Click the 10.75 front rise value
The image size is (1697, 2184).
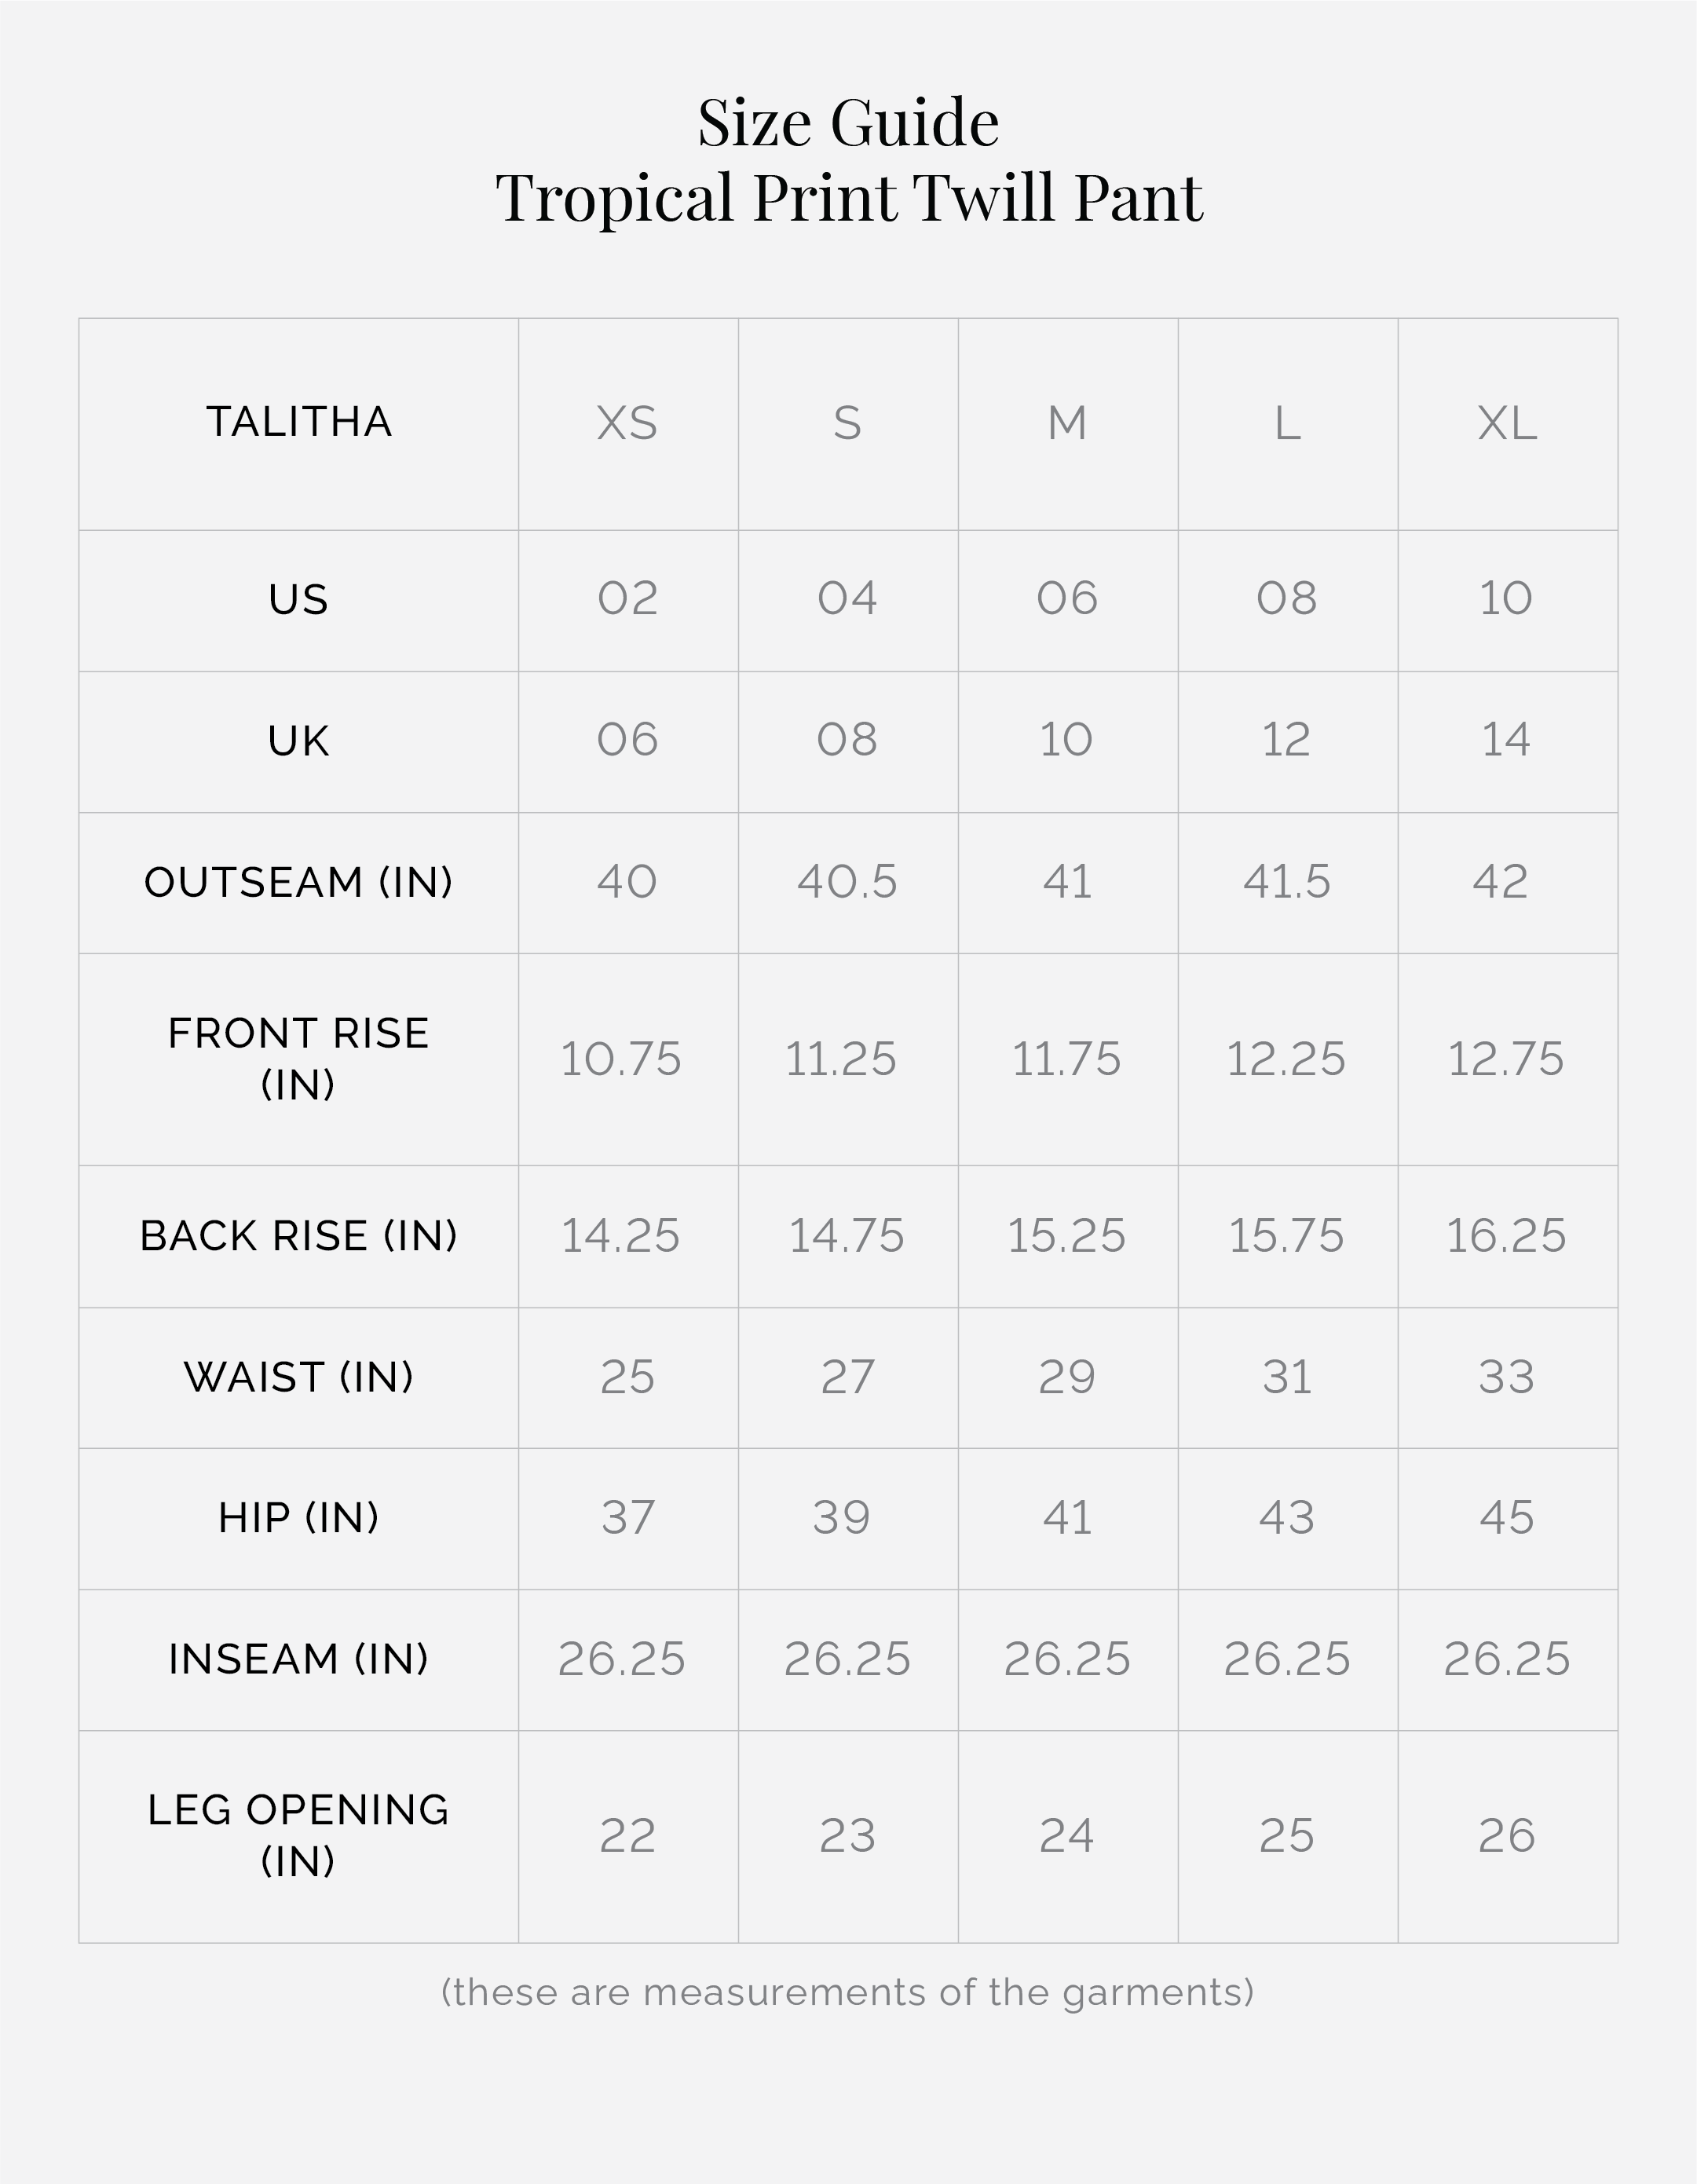(x=620, y=1059)
